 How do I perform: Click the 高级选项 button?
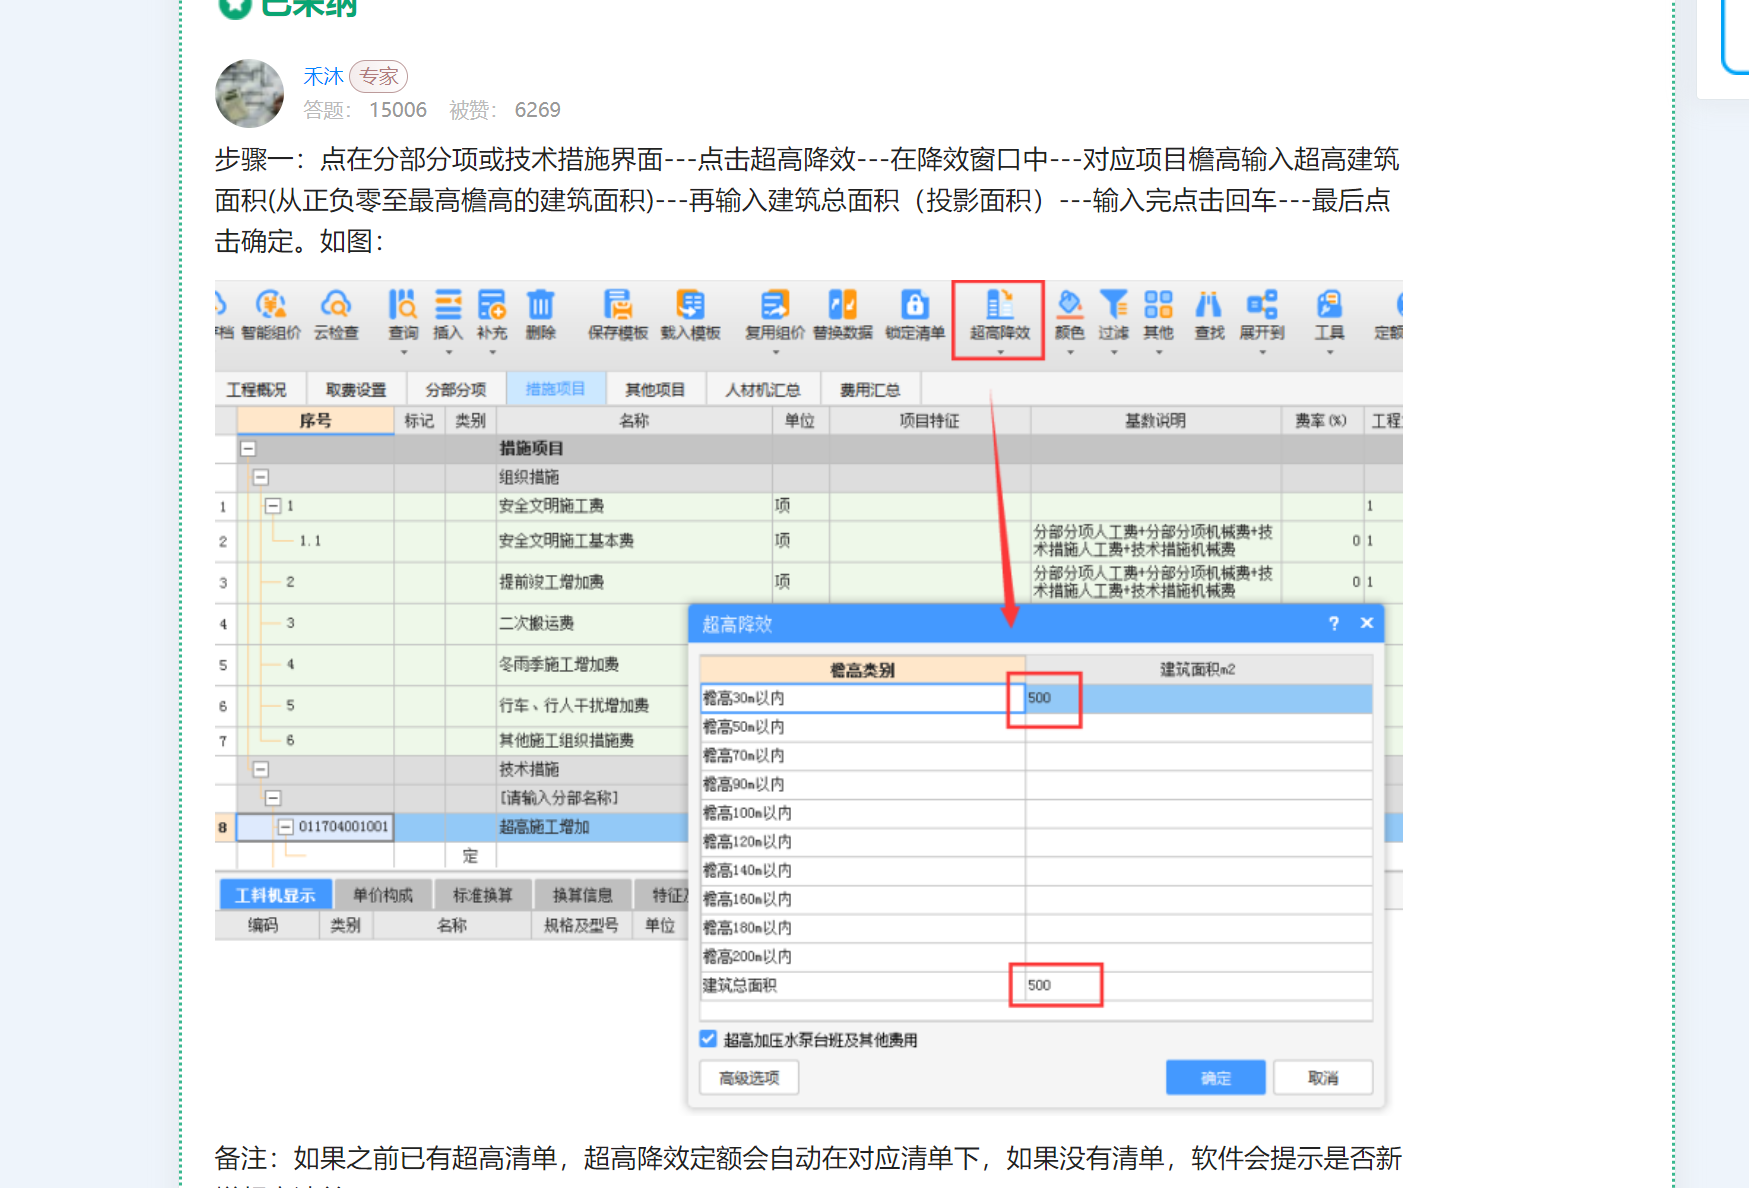(x=749, y=1078)
